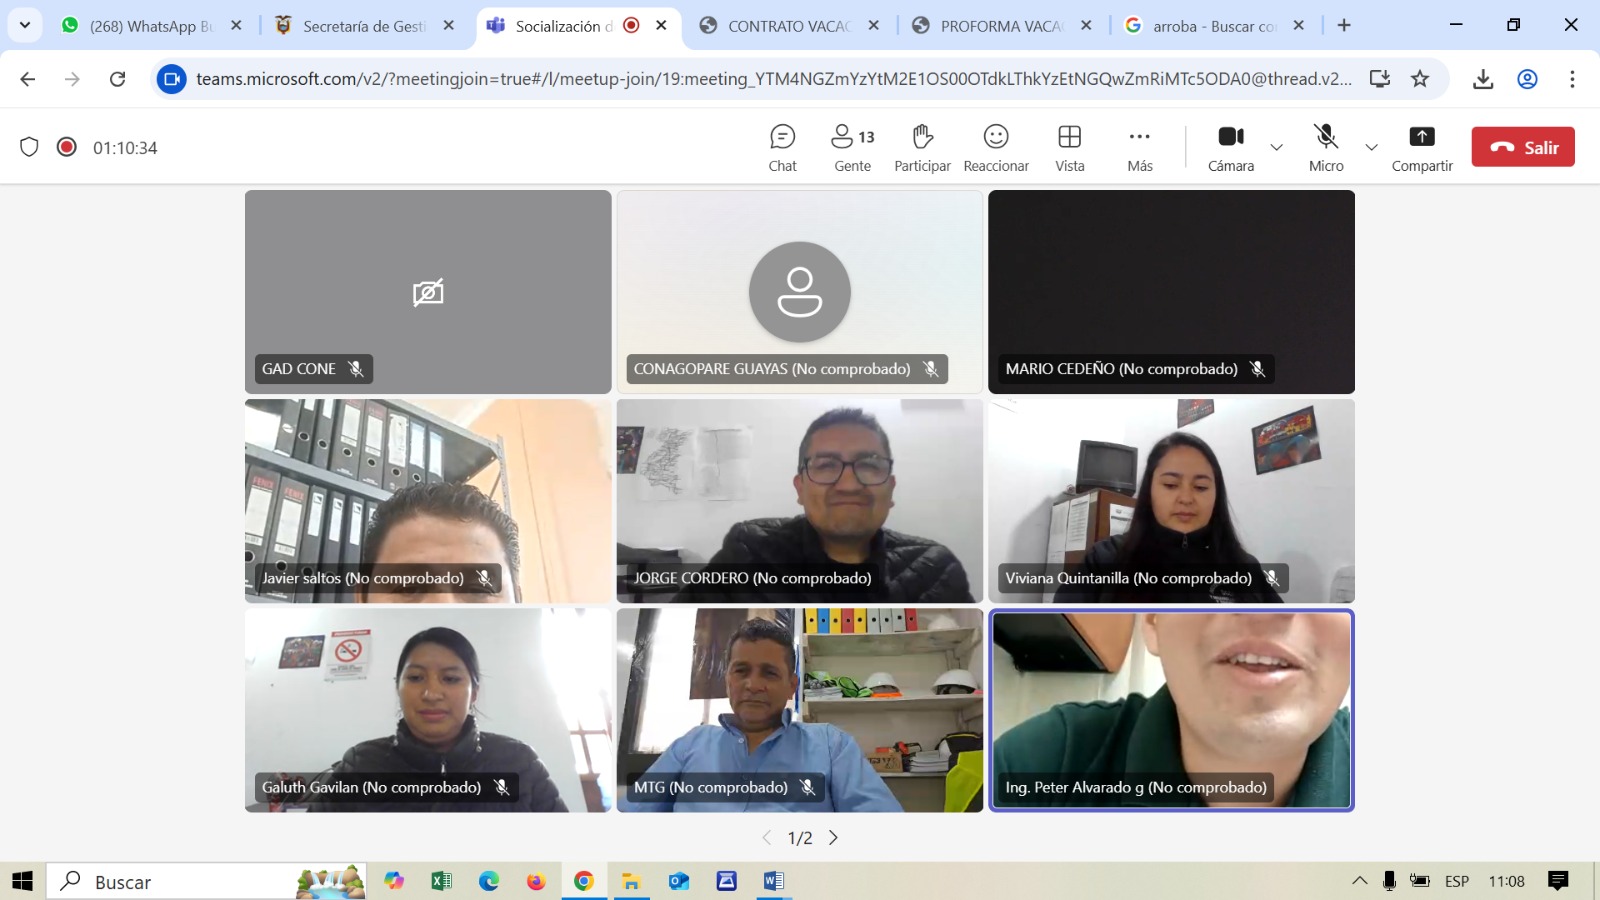Switch to CONTRATO VACAC tab
This screenshot has width=1600, height=900.
788,26
